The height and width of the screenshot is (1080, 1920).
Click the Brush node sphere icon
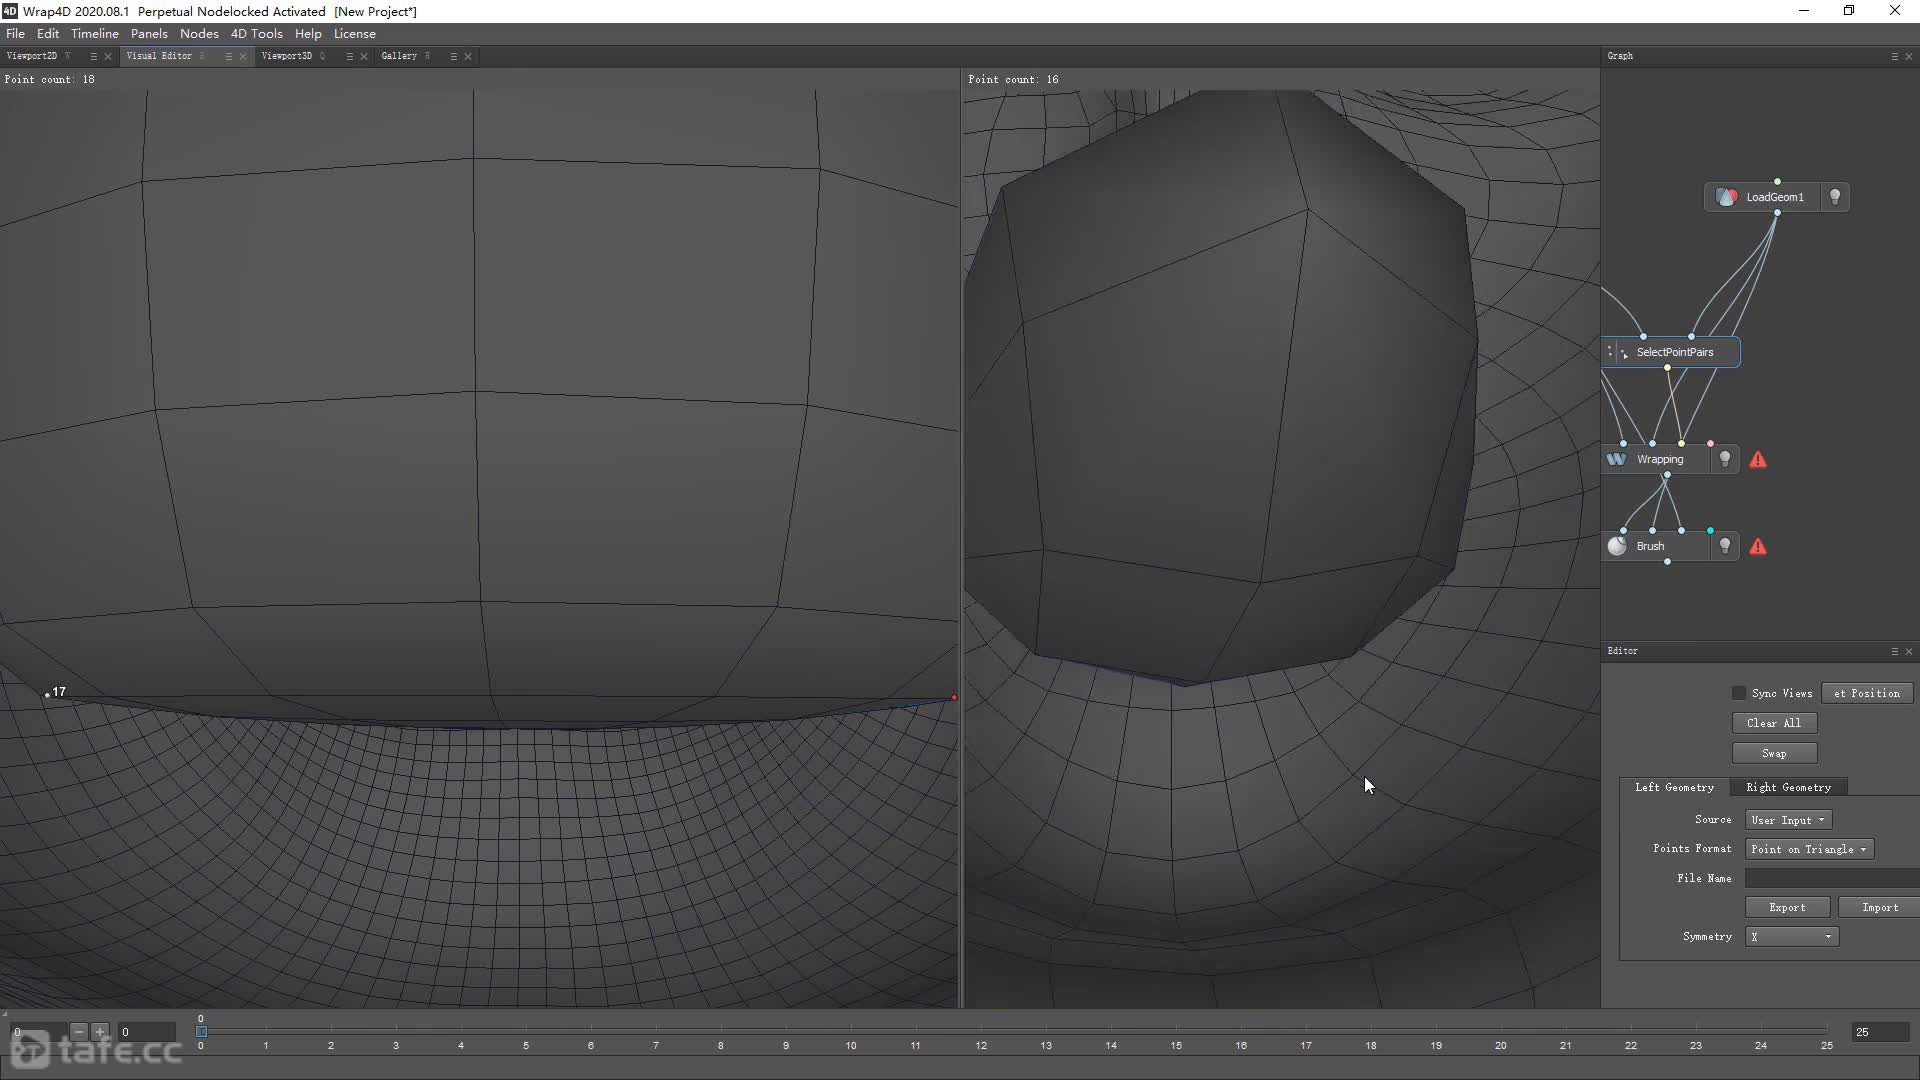1617,546
